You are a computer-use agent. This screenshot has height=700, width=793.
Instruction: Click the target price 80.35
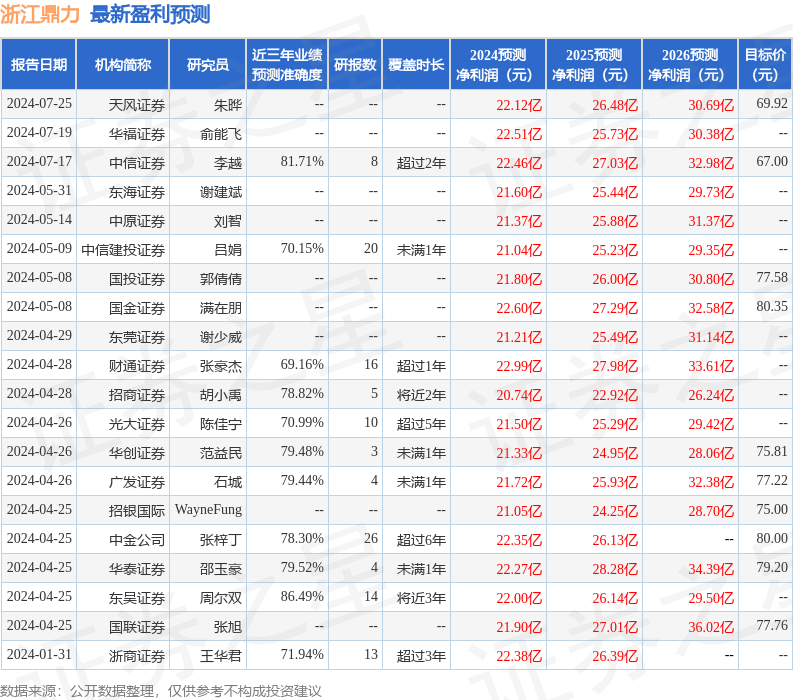772,306
